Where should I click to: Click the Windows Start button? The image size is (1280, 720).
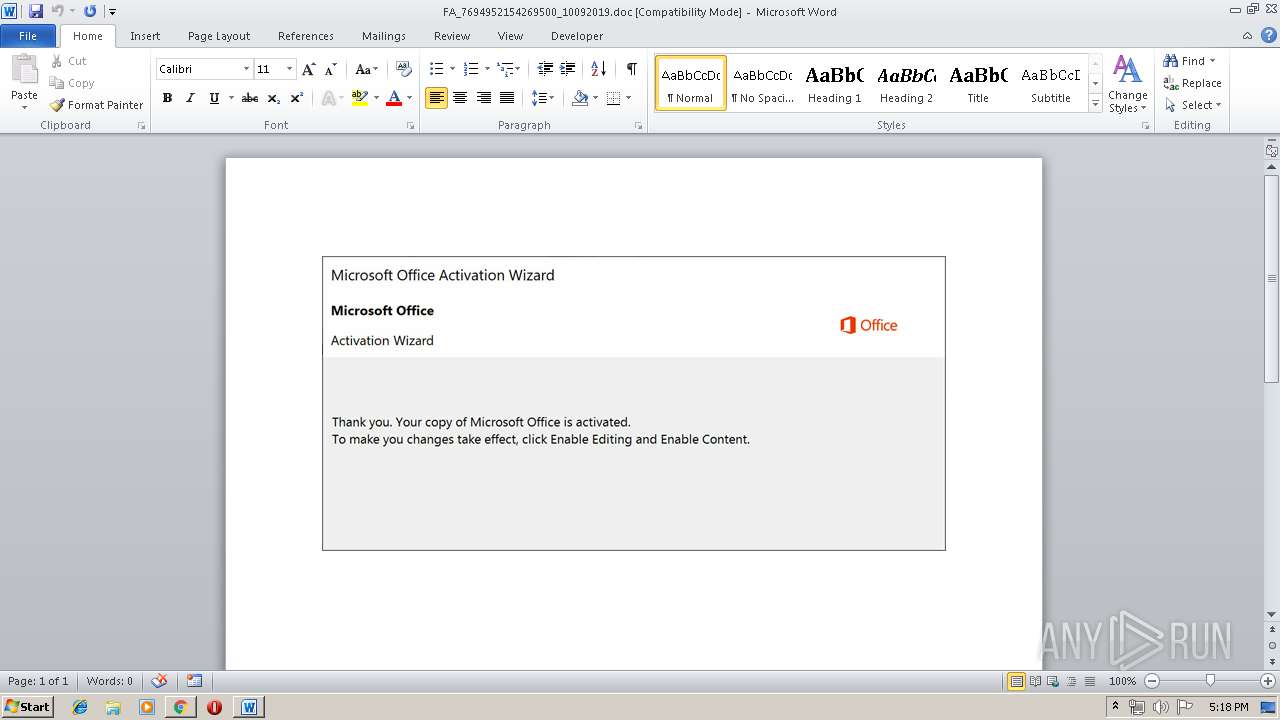coord(27,706)
